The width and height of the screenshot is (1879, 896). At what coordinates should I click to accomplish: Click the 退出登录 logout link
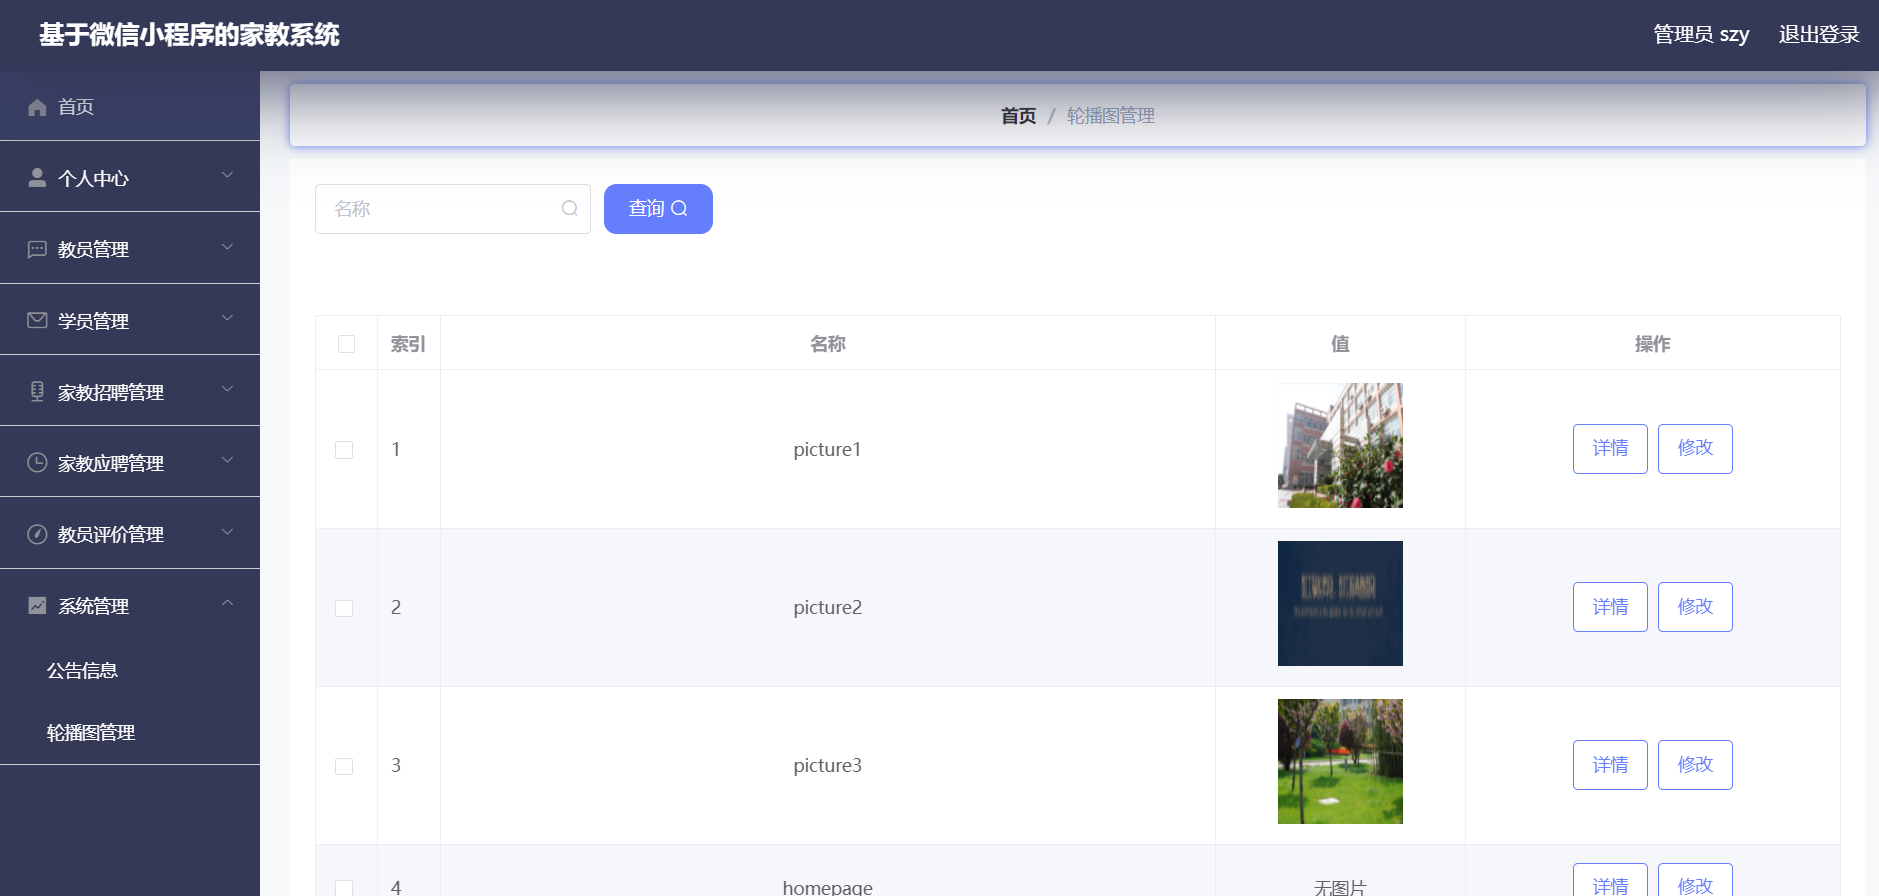[x=1819, y=35]
